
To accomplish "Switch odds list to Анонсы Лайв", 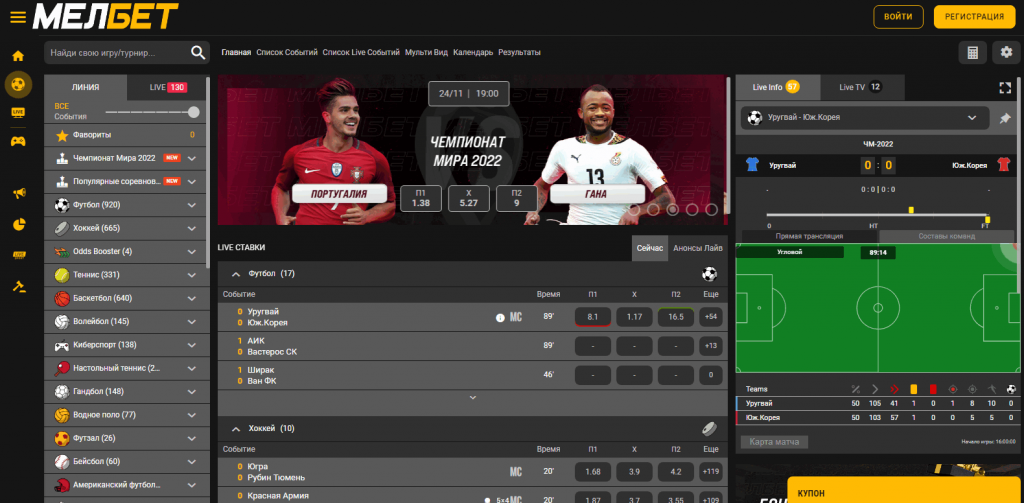I will pyautogui.click(x=699, y=248).
